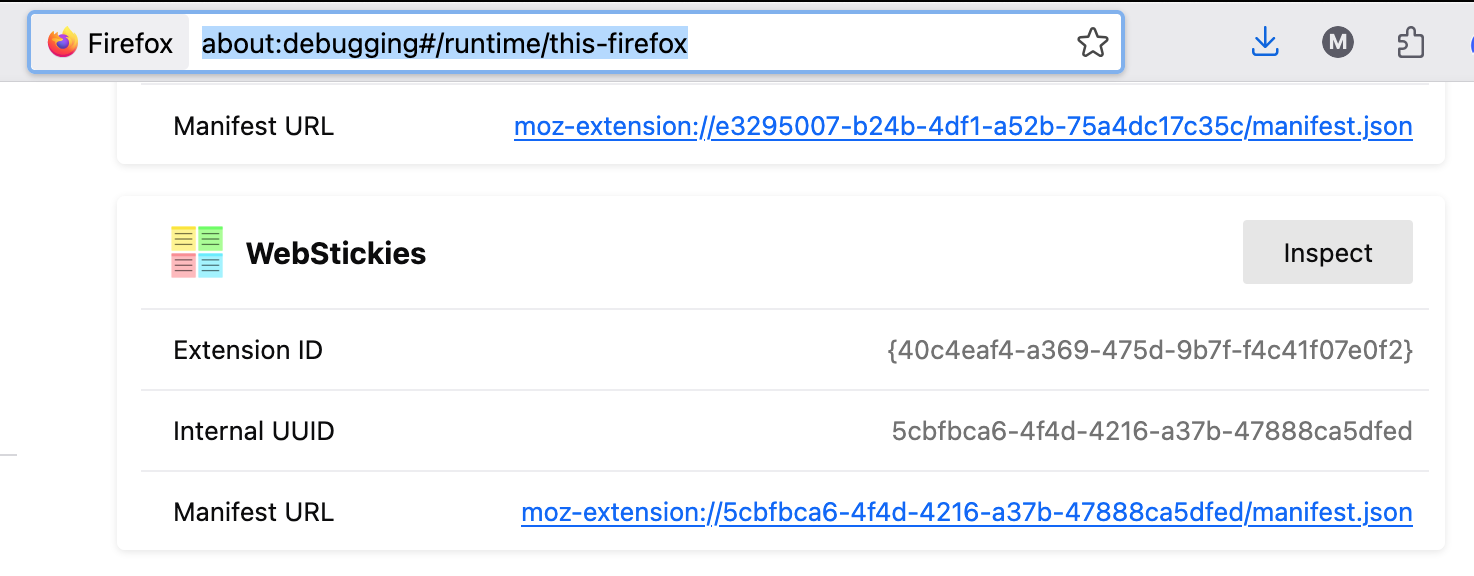Open the WebStickies manifest.json link
Viewport: 1474px width, 576px height.
pos(966,513)
